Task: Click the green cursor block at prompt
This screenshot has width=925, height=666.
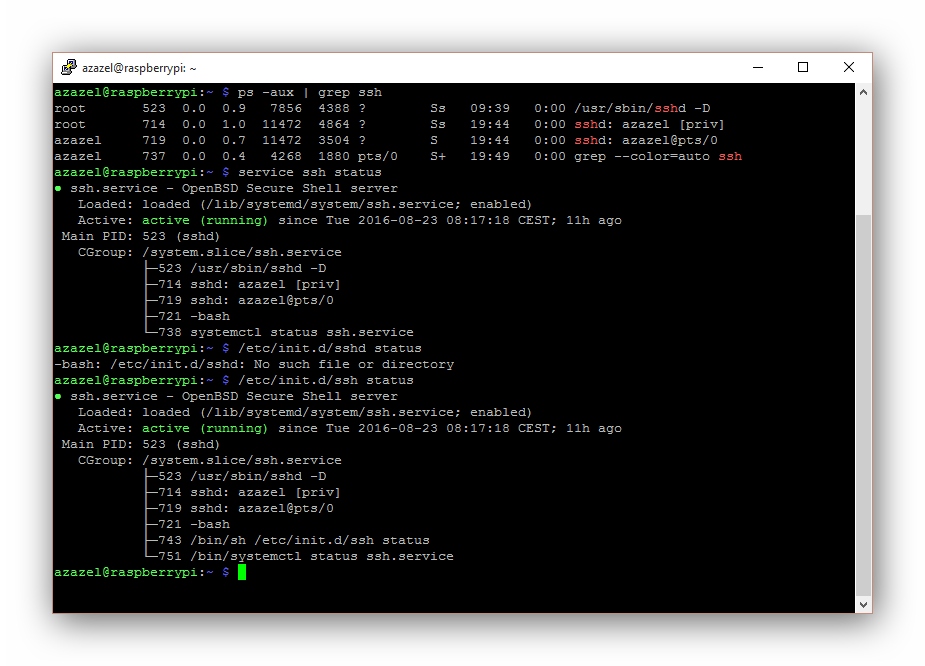Action: (x=242, y=572)
